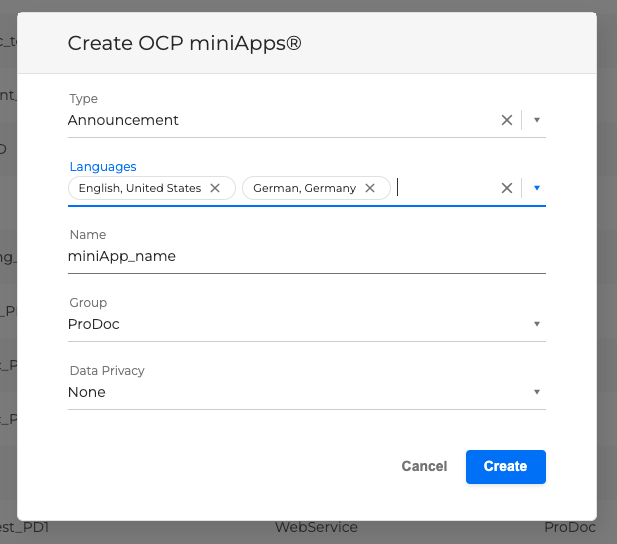Select the ProDoc value in Group field
The image size is (617, 544).
(94, 324)
